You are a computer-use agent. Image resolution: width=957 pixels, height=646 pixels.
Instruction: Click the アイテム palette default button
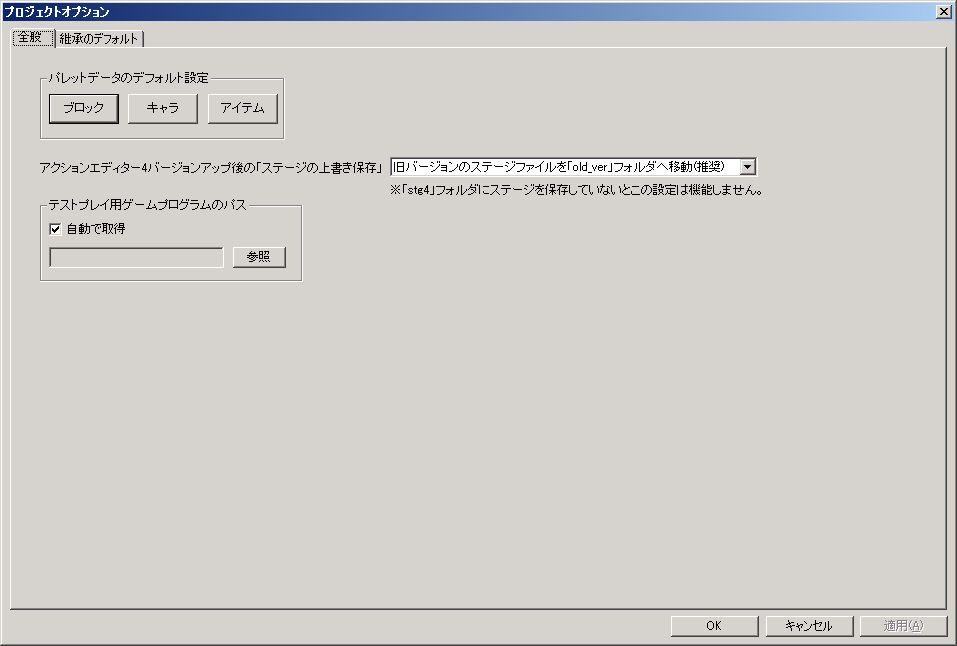pyautogui.click(x=242, y=109)
